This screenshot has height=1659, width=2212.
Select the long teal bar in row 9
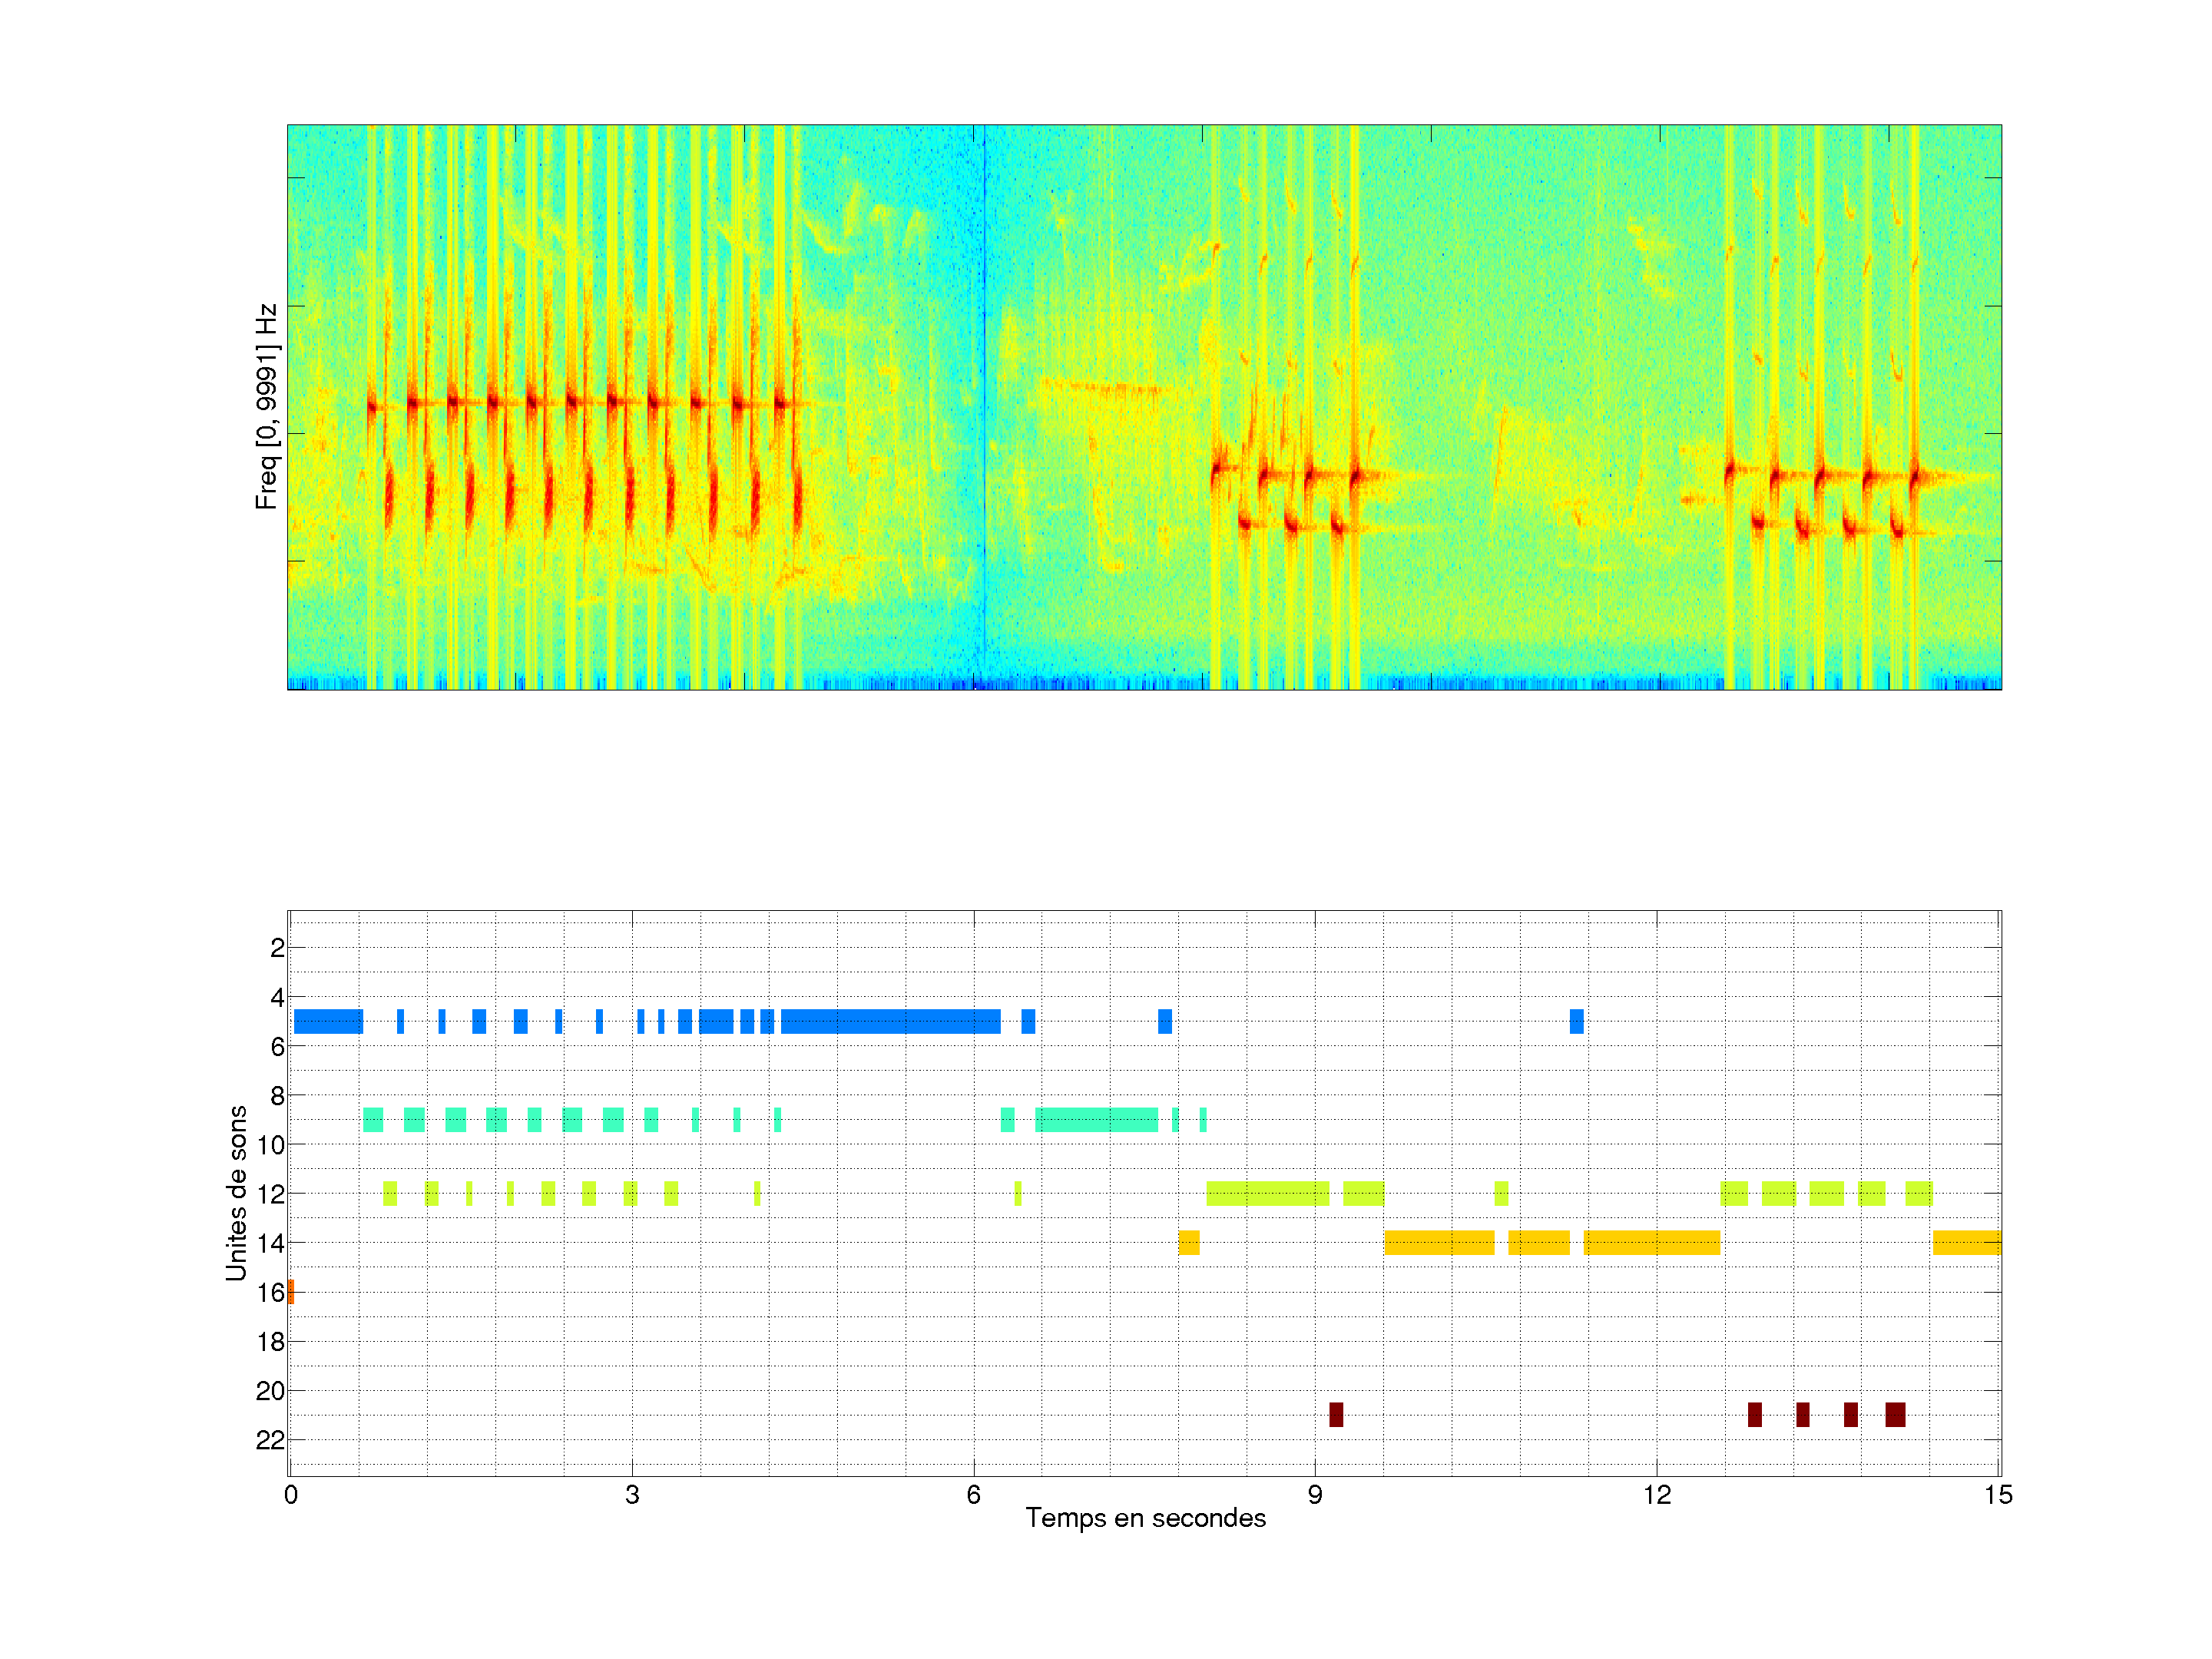1096,1119
